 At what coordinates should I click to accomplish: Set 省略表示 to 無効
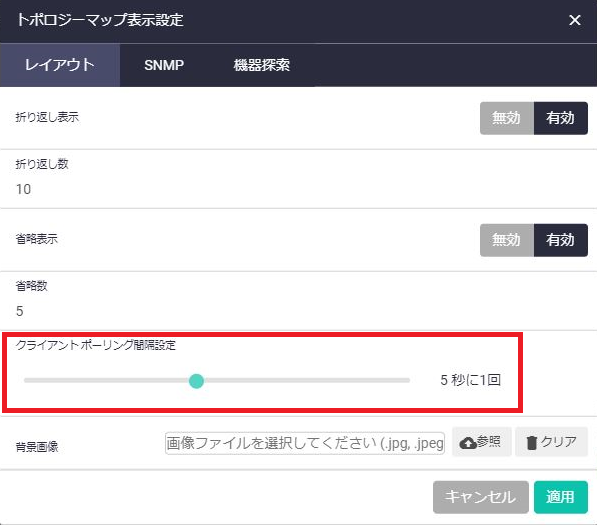point(507,240)
